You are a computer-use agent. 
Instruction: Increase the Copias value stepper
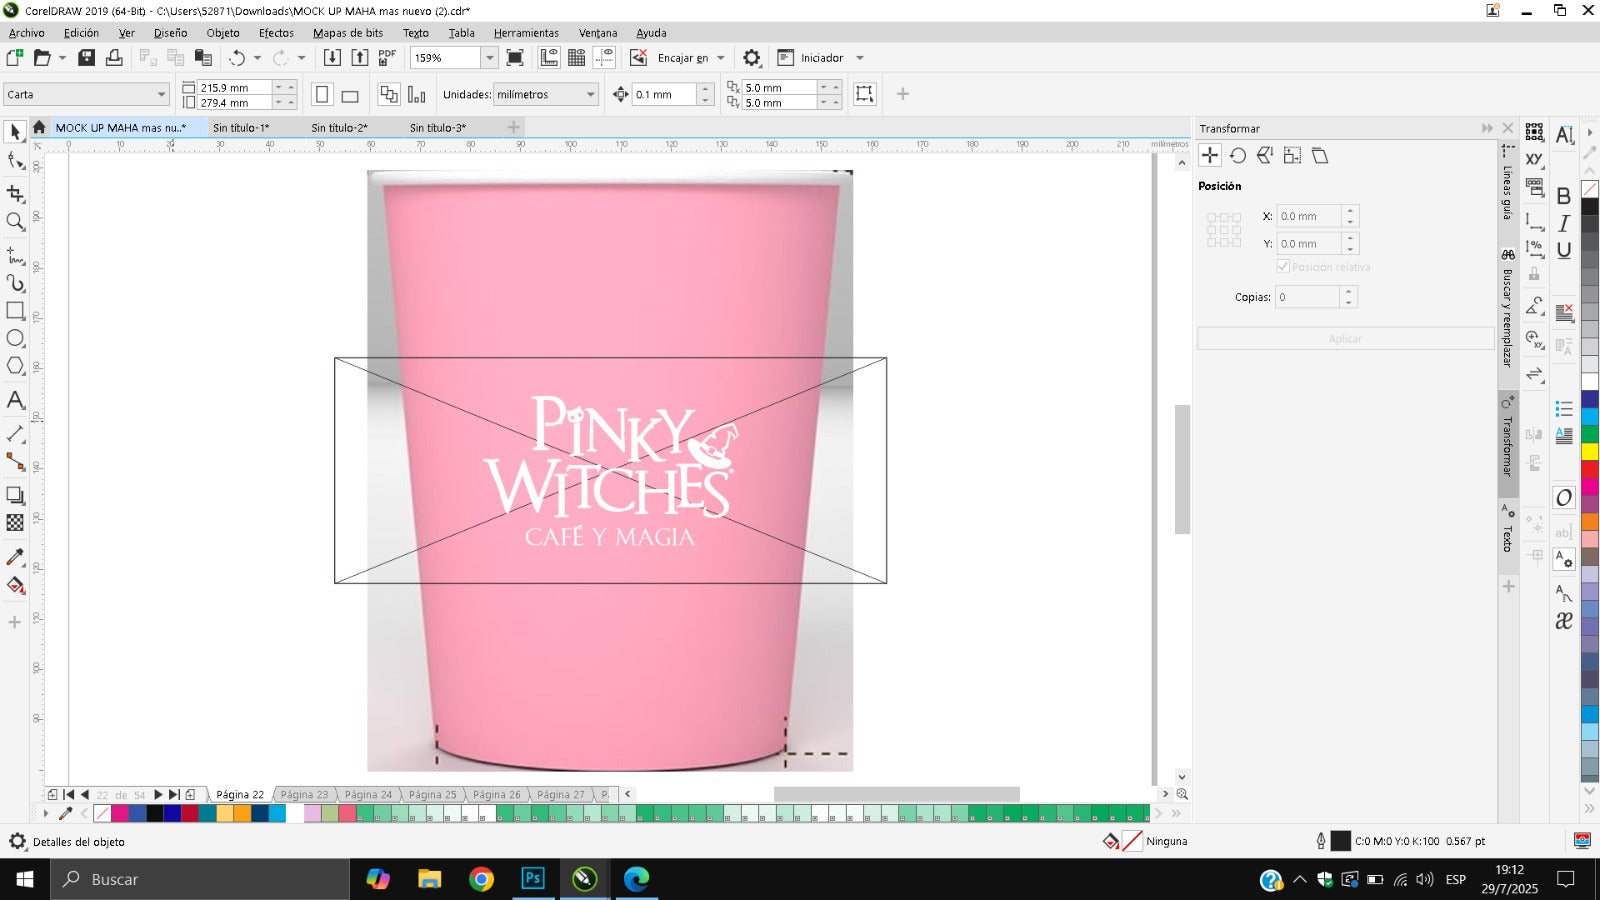pos(1349,292)
